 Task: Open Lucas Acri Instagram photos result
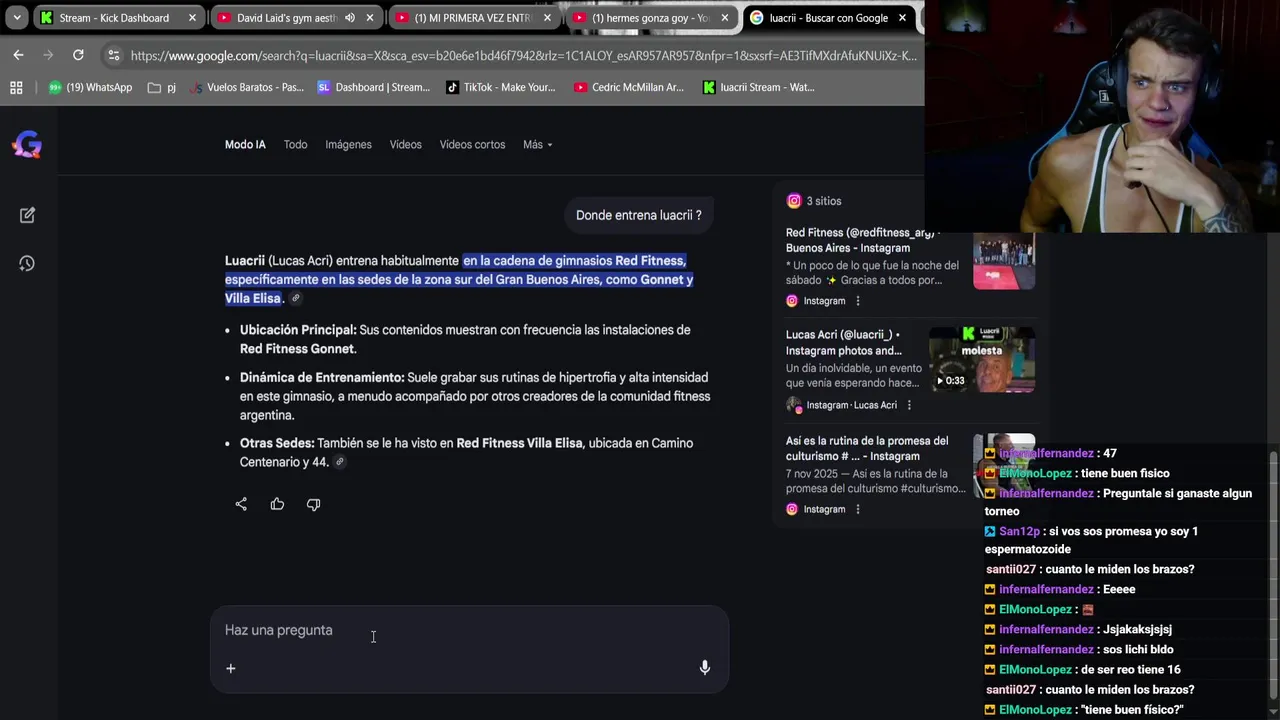pos(843,343)
